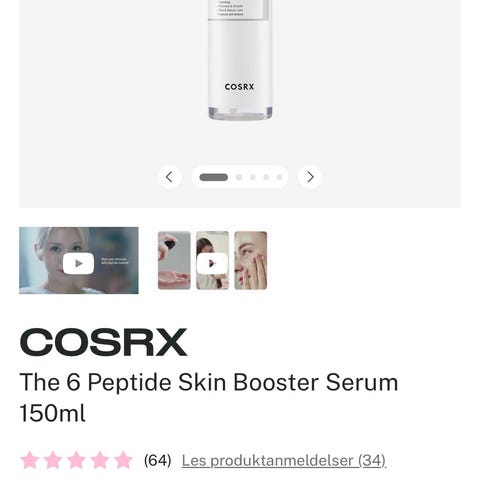This screenshot has height=480, width=480.
Task: Jump to the second carousel dot
Action: (x=239, y=177)
